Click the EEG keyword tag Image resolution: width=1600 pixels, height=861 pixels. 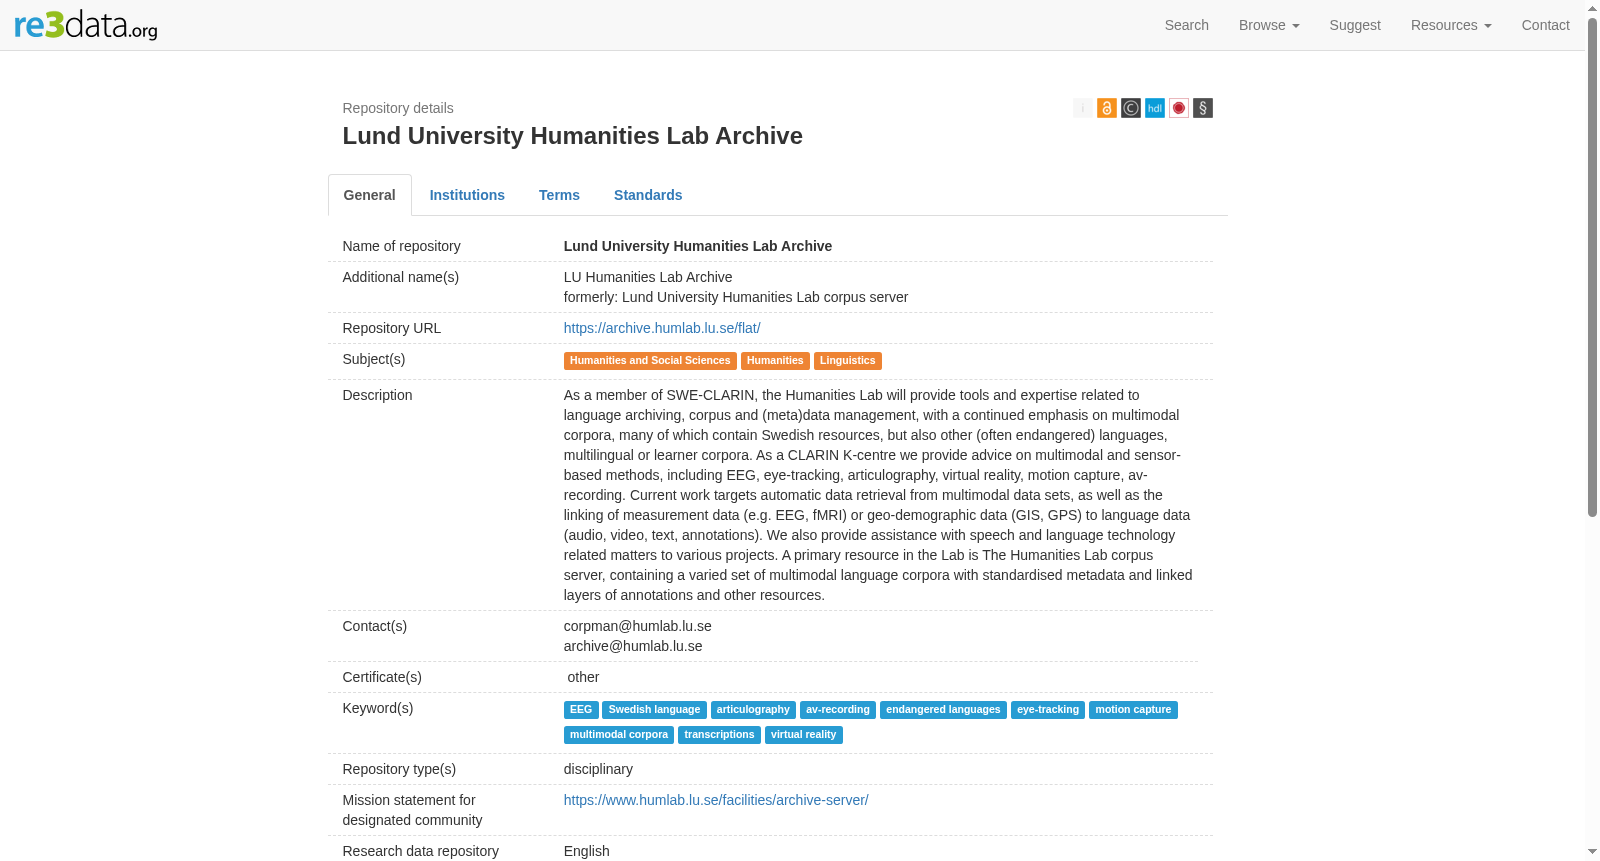581,710
